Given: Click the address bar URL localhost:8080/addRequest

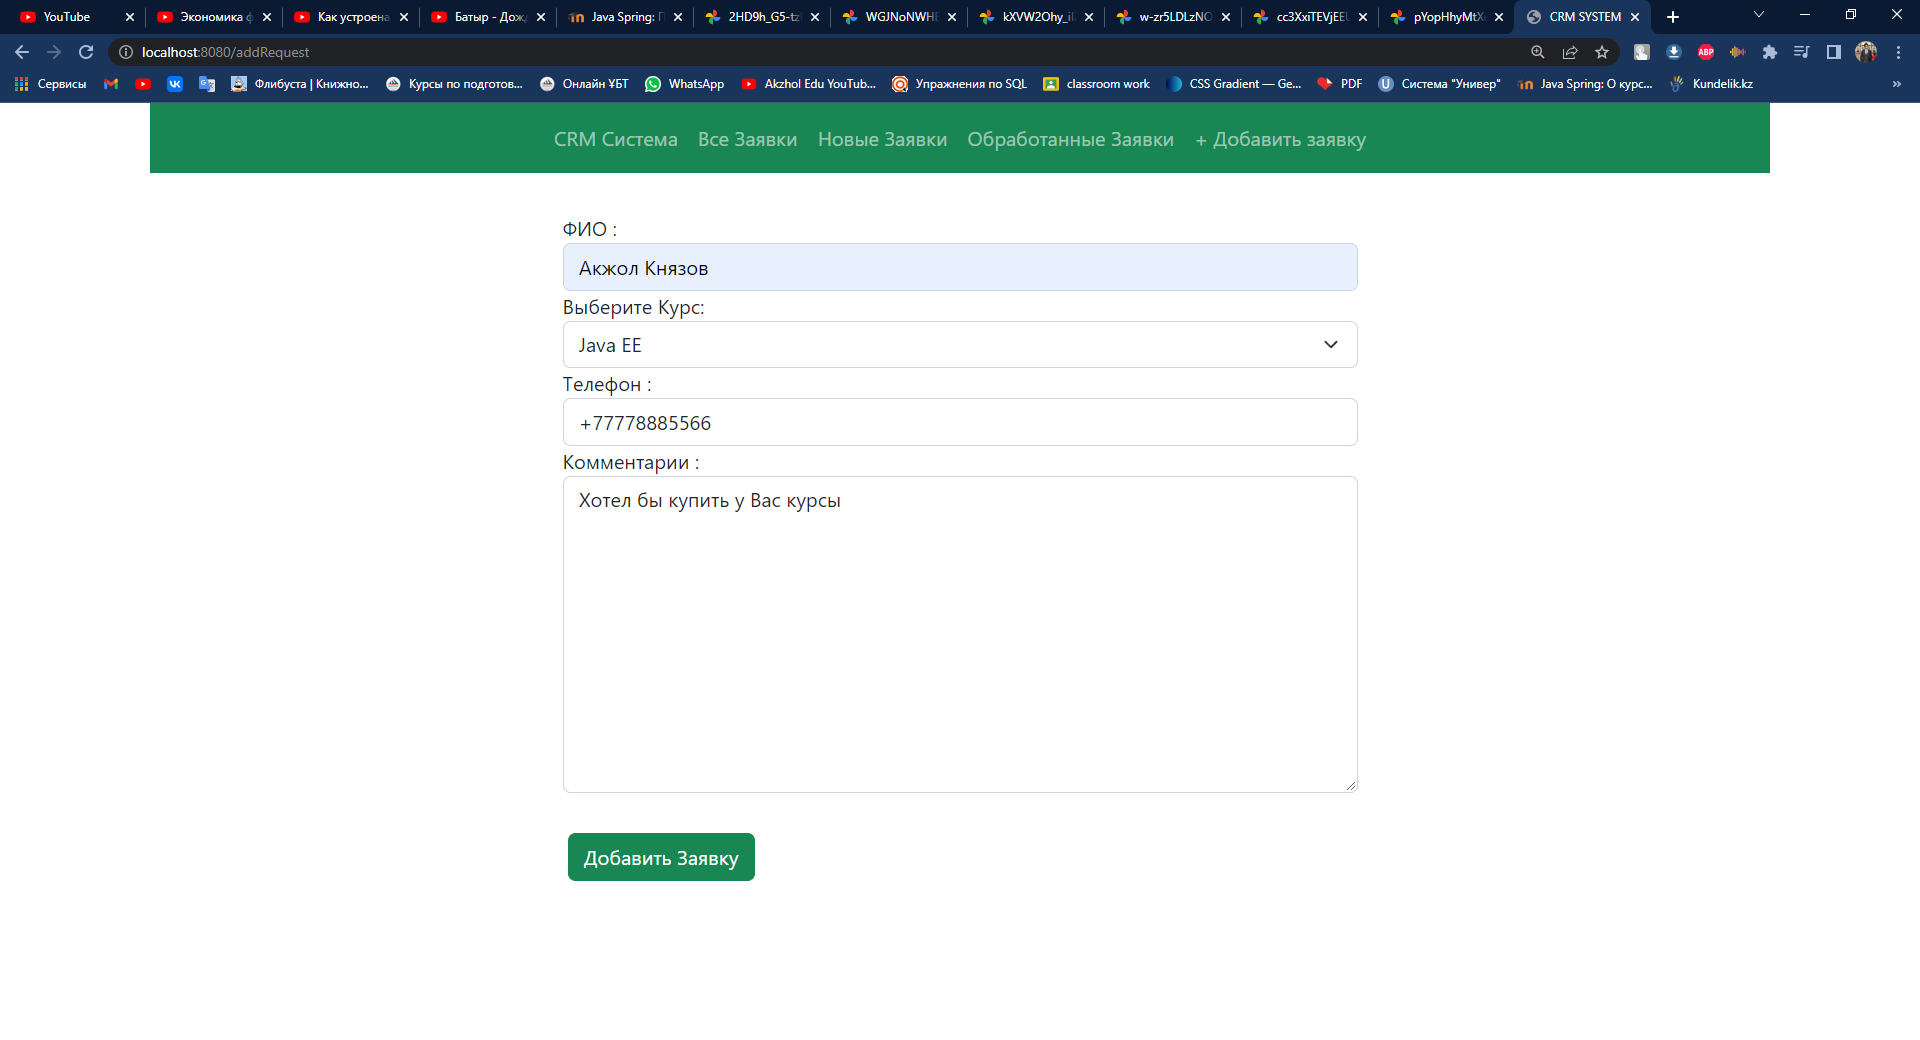Looking at the screenshot, I should 225,52.
